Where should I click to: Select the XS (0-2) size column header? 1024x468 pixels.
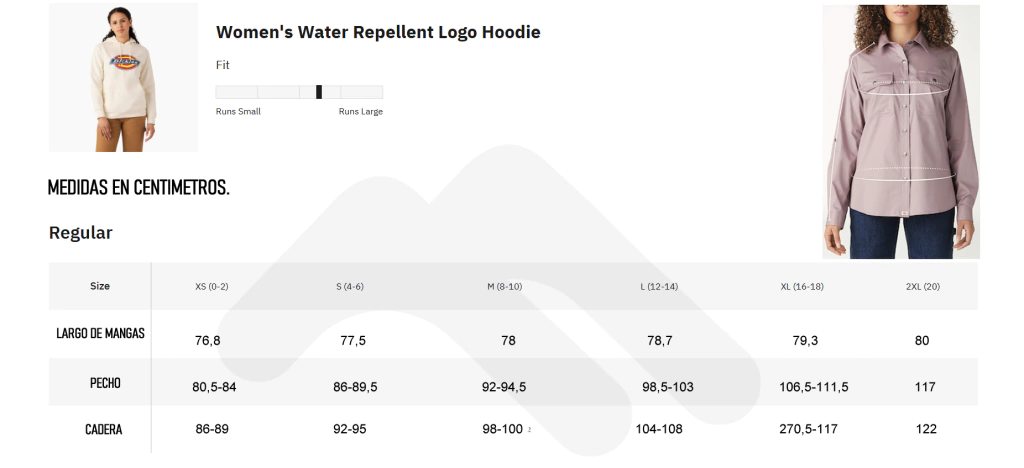212,287
